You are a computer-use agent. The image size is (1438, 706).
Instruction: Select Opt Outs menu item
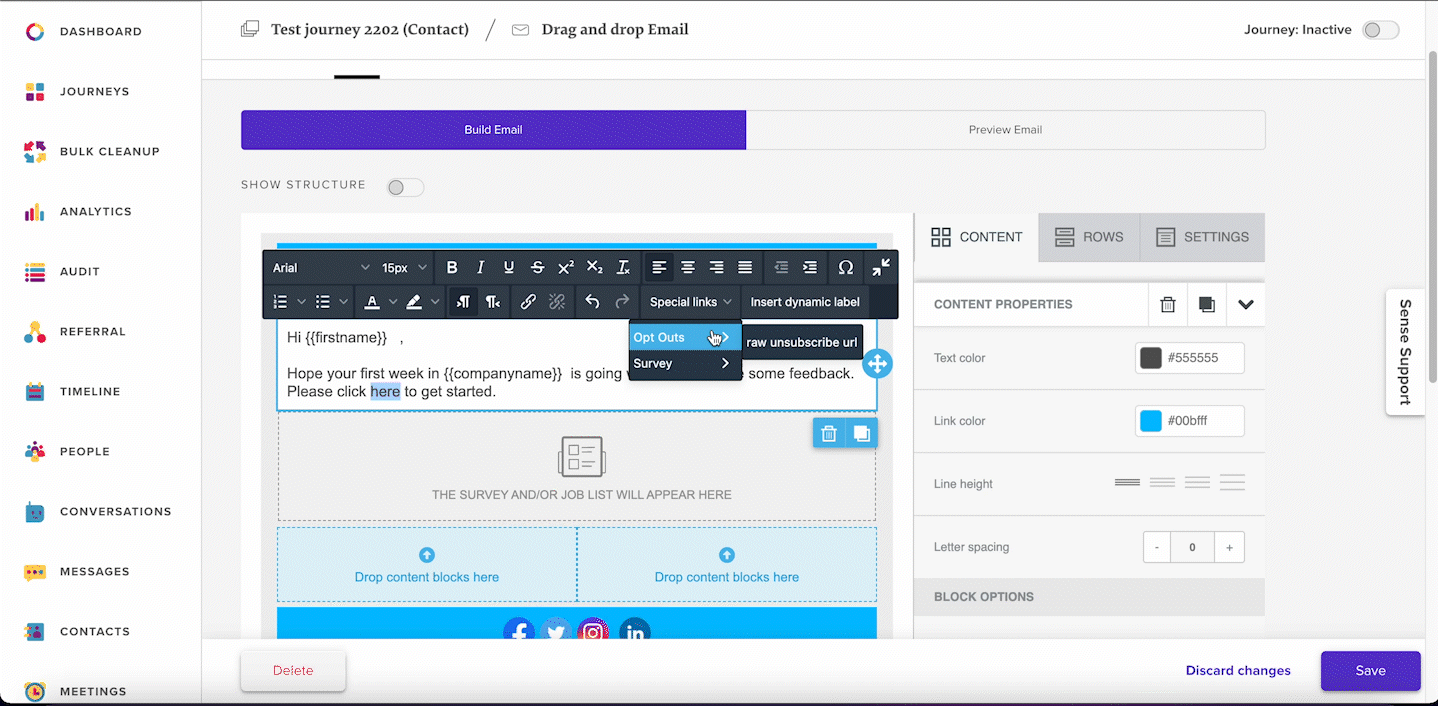click(685, 337)
